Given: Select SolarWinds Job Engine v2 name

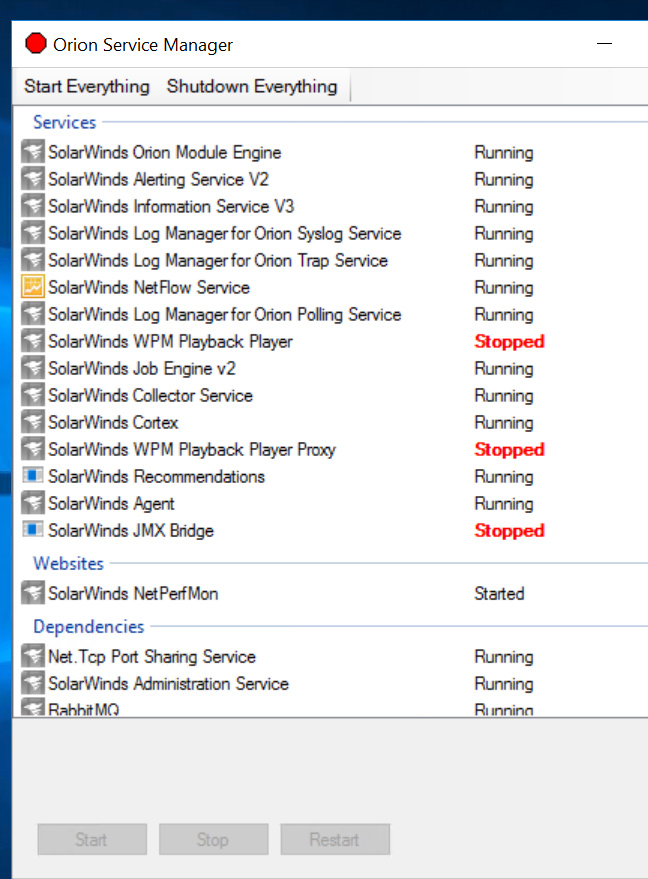Looking at the screenshot, I should [142, 368].
